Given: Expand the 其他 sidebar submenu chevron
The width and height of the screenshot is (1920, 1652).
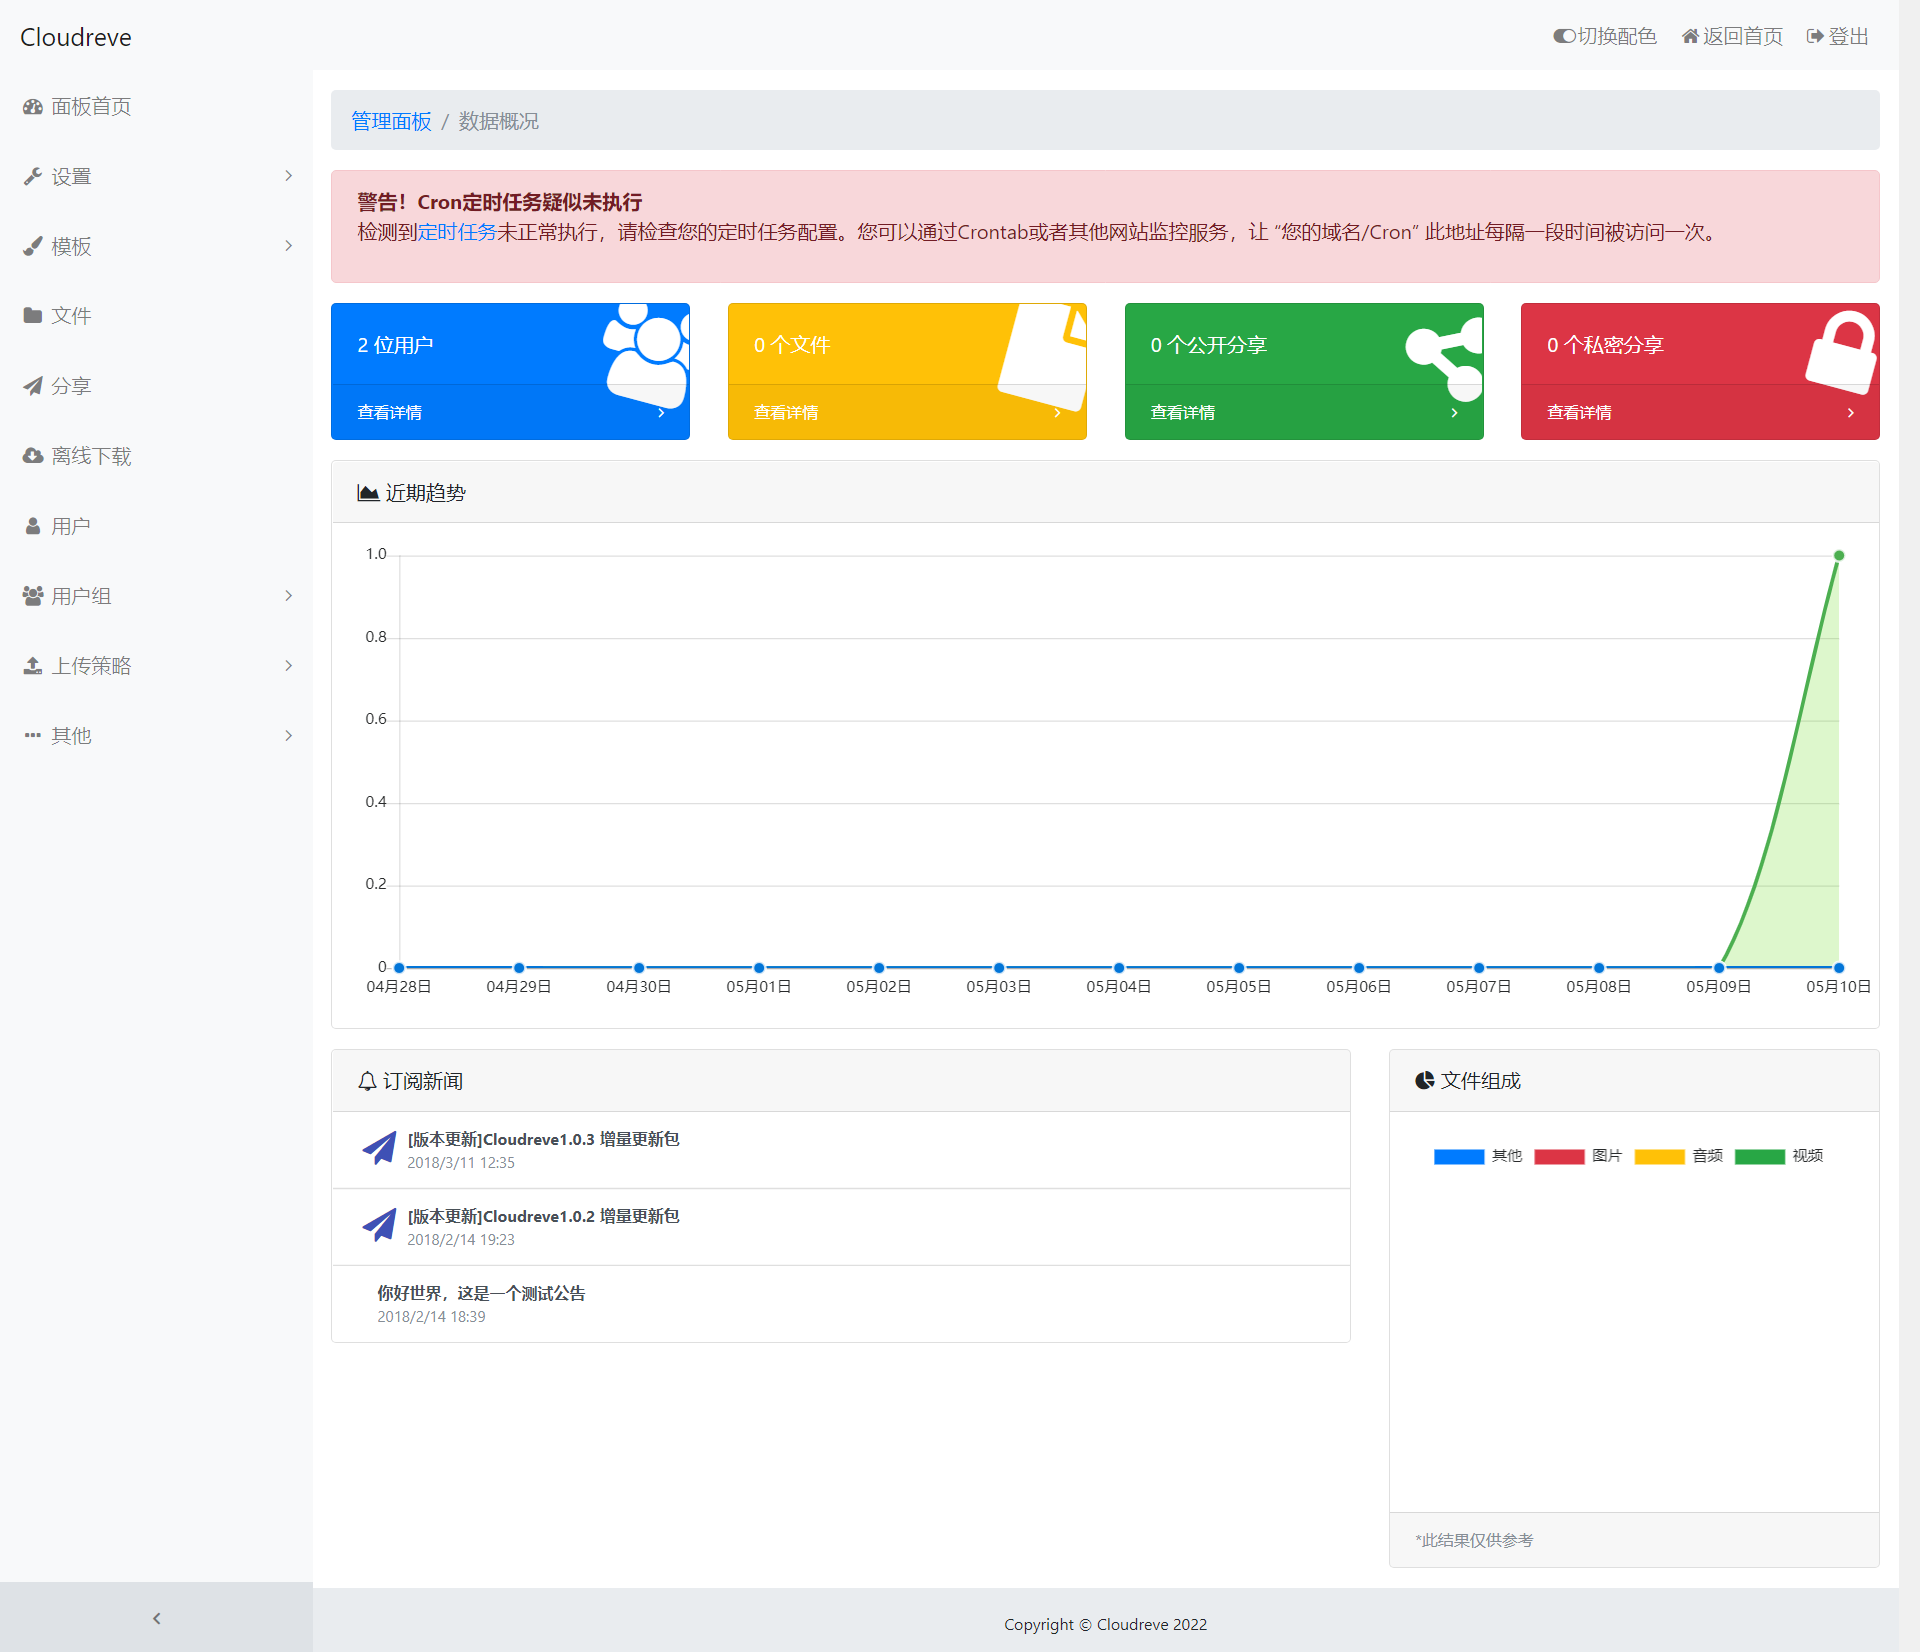Looking at the screenshot, I should coord(288,736).
